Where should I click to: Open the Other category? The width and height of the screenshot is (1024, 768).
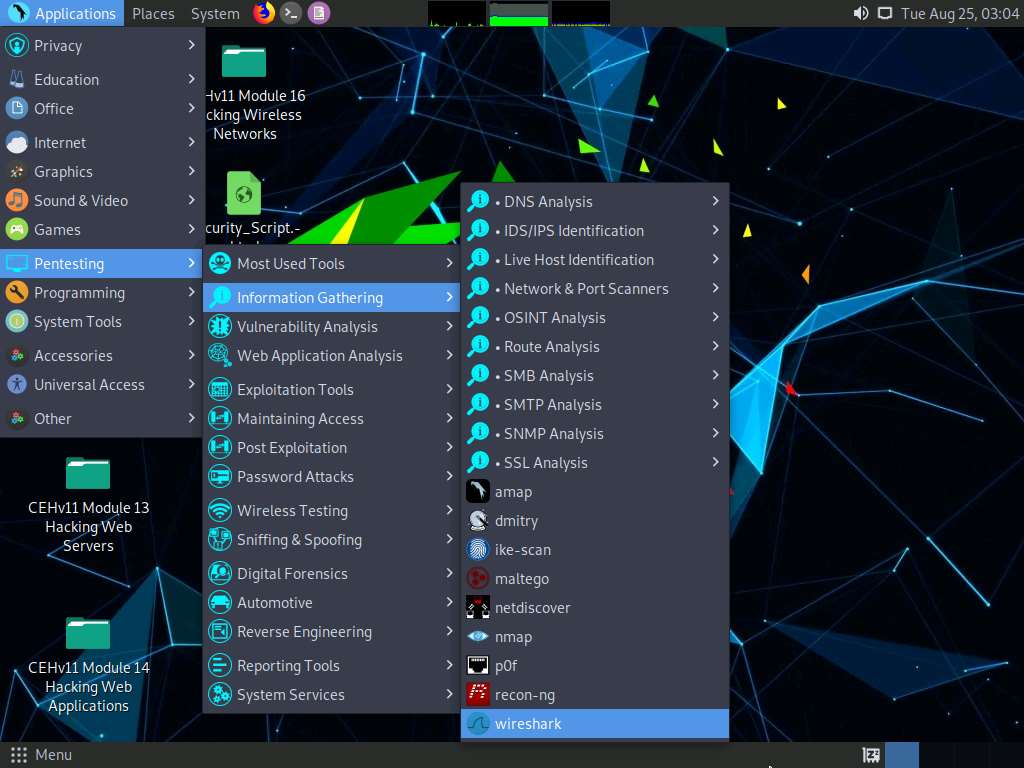point(101,418)
